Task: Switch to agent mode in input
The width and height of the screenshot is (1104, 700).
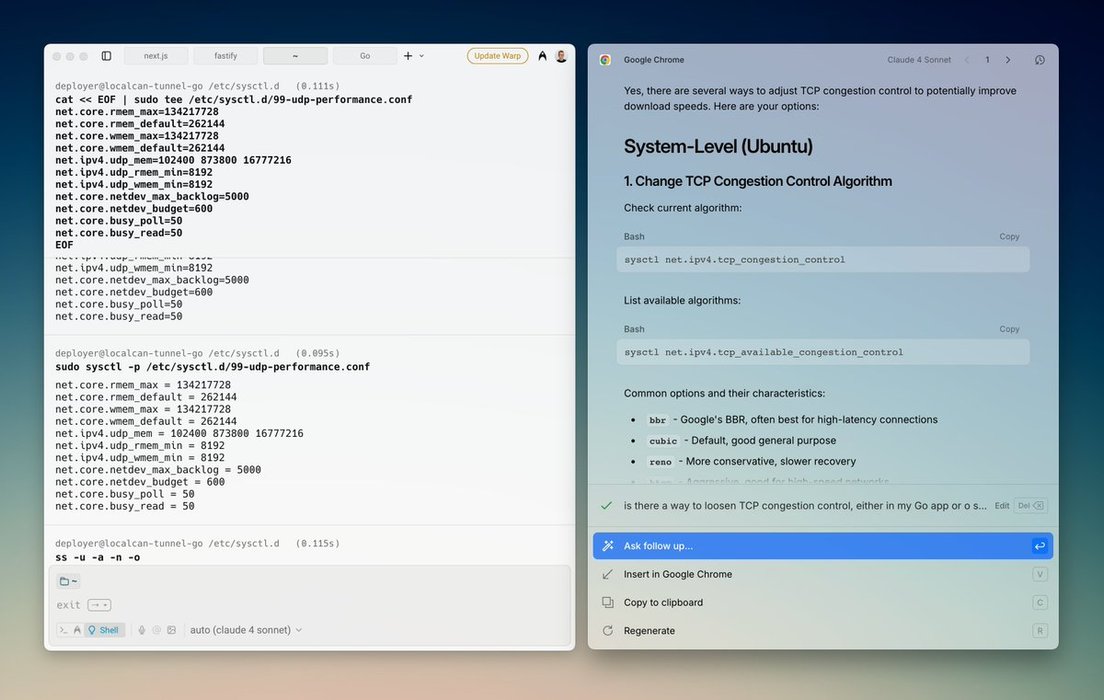Action: pyautogui.click(x=77, y=630)
